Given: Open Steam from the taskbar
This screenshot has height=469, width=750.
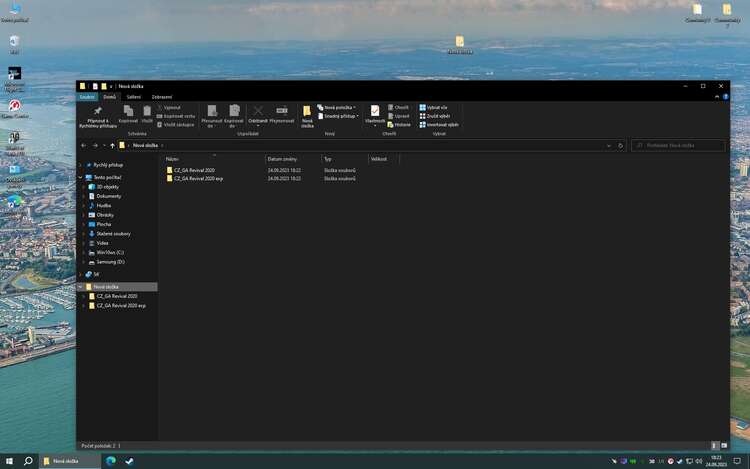Looking at the screenshot, I should tap(129, 461).
